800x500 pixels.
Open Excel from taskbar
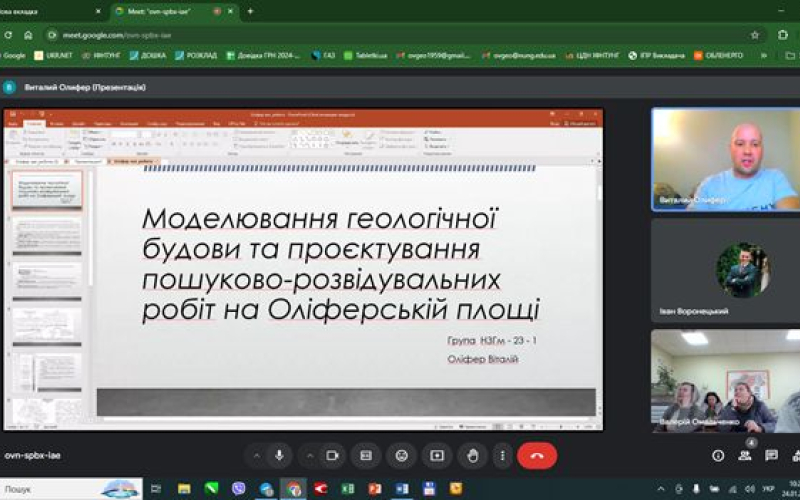(347, 489)
